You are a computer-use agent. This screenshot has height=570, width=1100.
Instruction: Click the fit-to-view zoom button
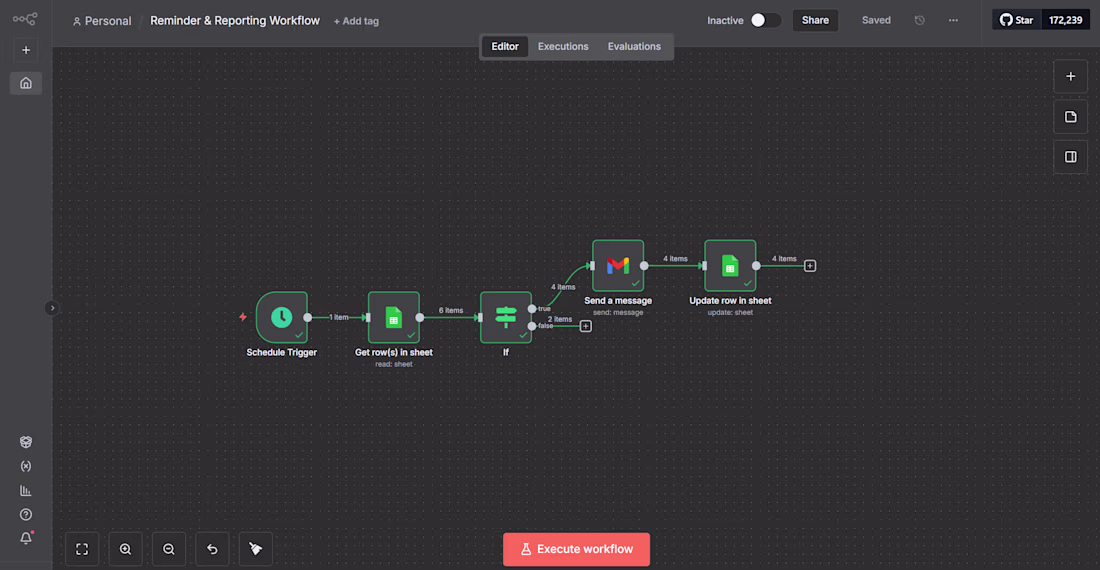point(82,549)
